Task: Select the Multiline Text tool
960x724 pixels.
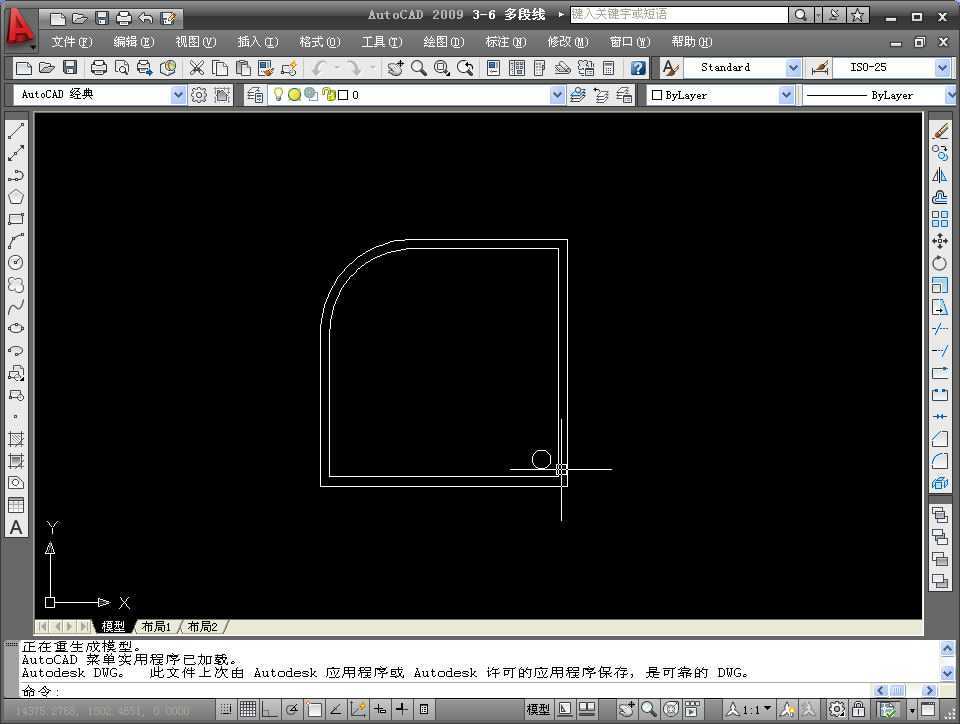Action: click(x=16, y=527)
